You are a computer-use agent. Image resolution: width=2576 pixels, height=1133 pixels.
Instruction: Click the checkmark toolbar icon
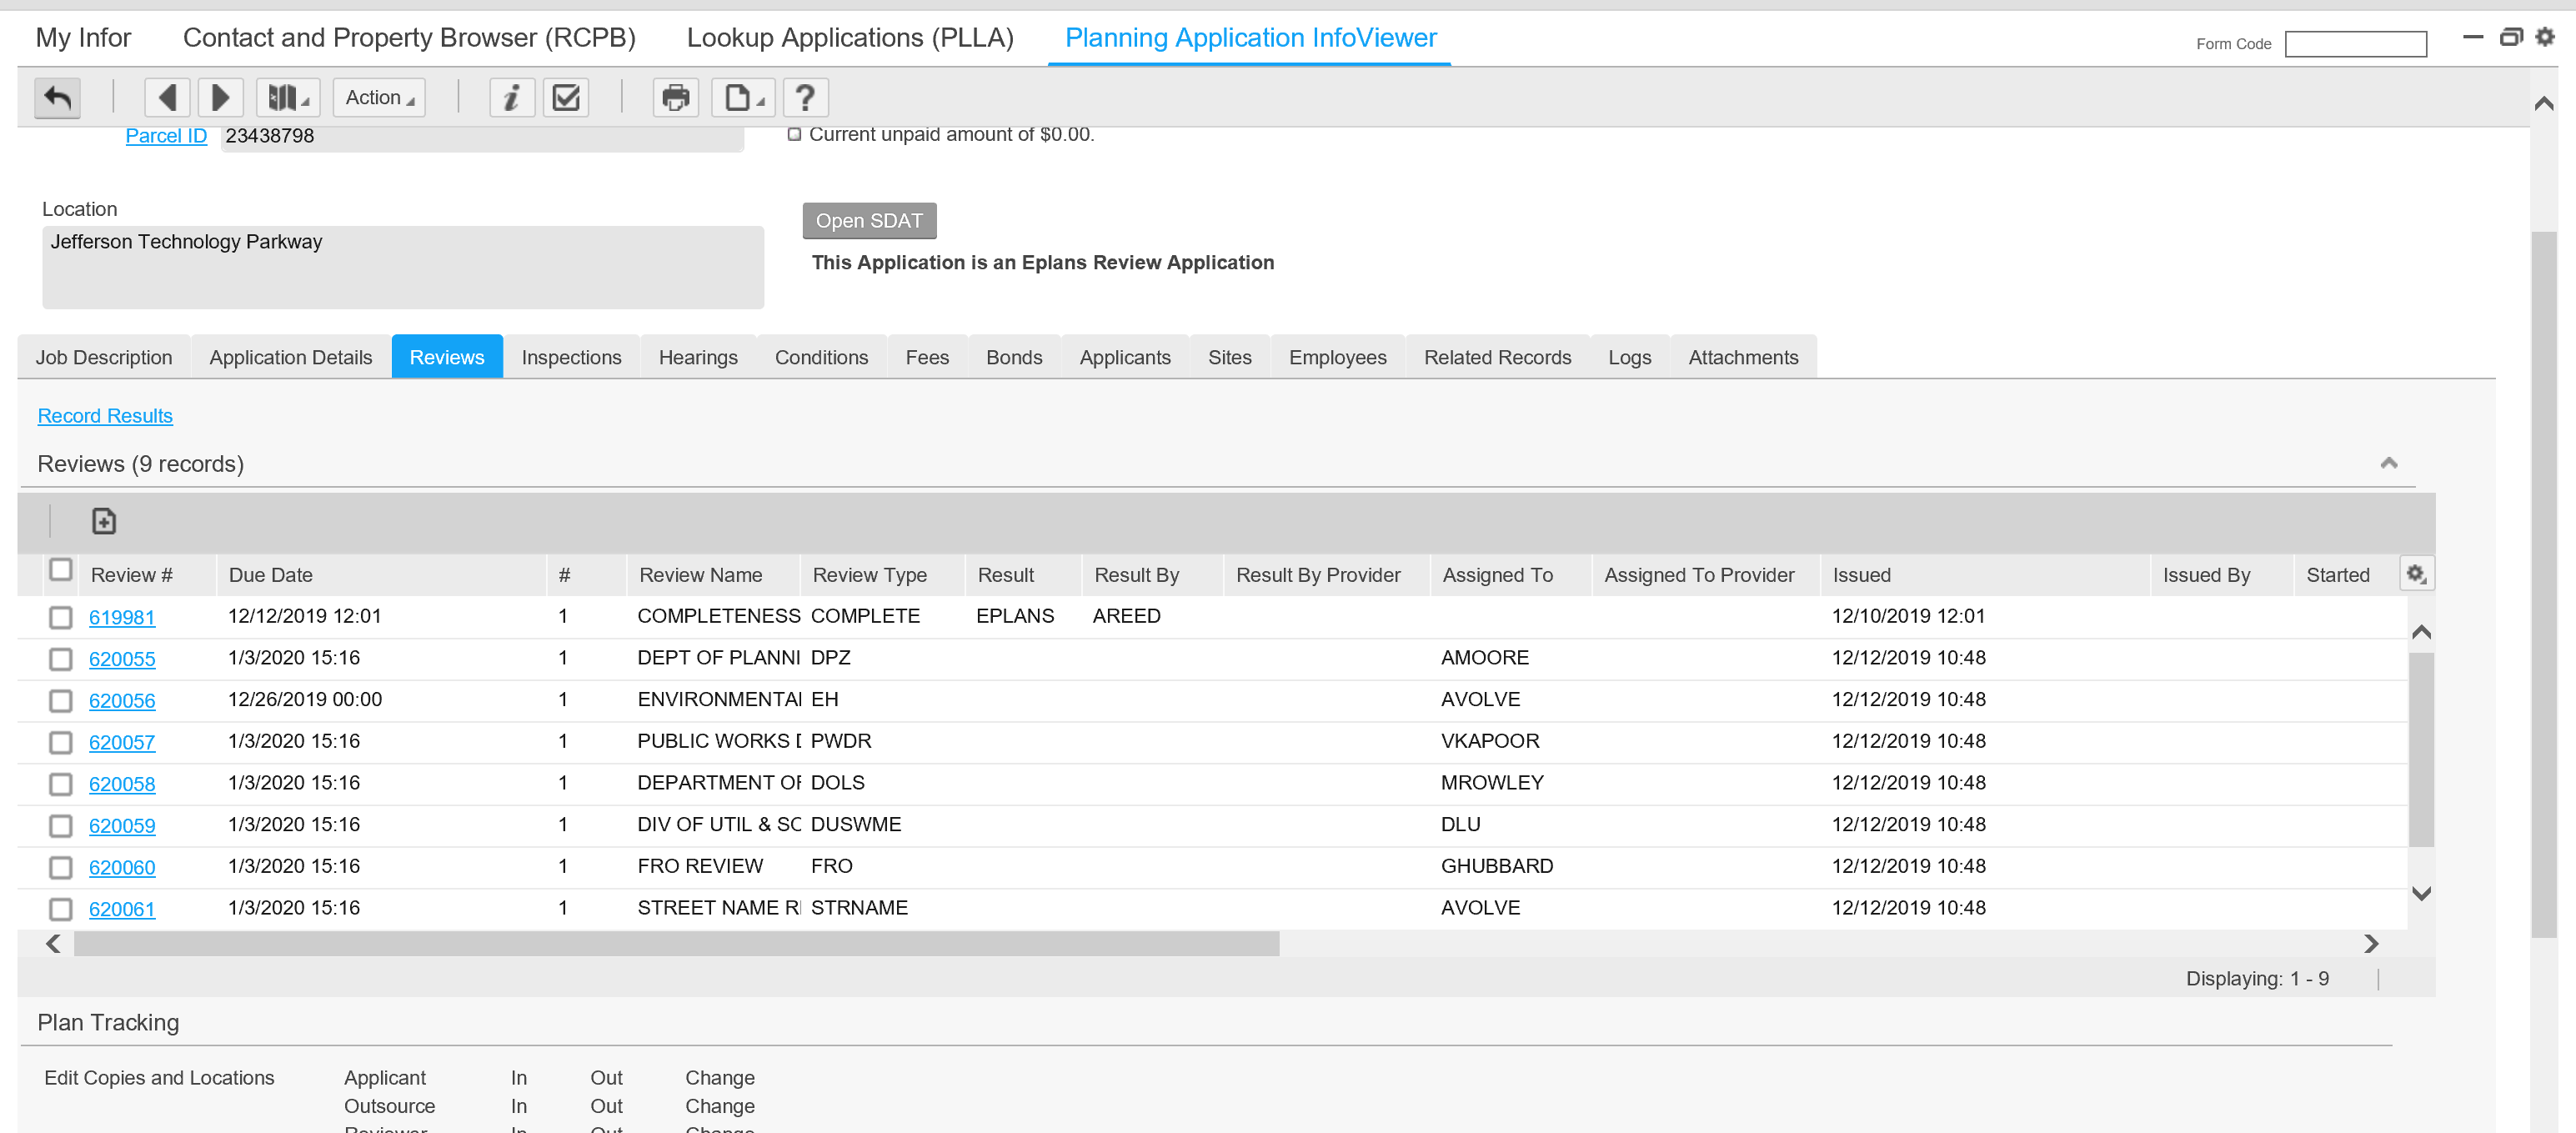[566, 98]
